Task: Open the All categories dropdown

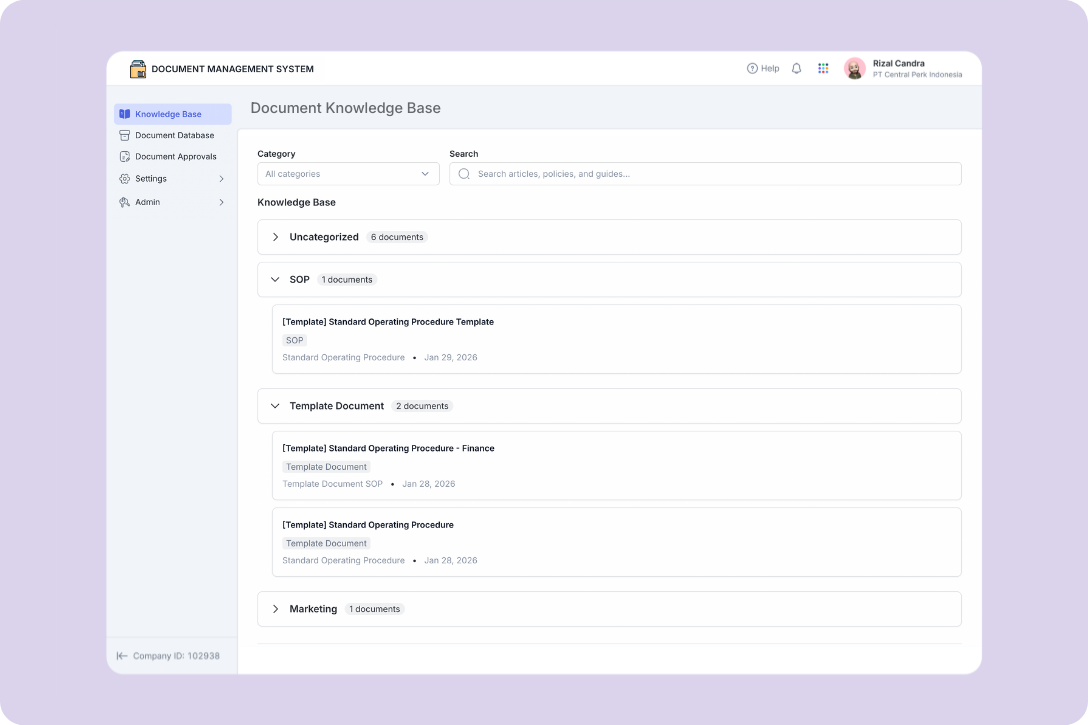Action: click(x=347, y=174)
